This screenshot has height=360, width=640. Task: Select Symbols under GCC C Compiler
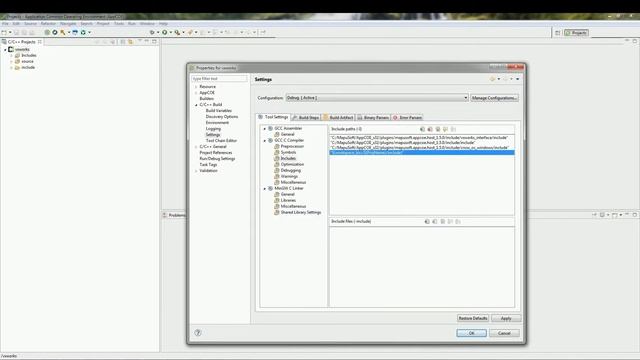point(288,152)
